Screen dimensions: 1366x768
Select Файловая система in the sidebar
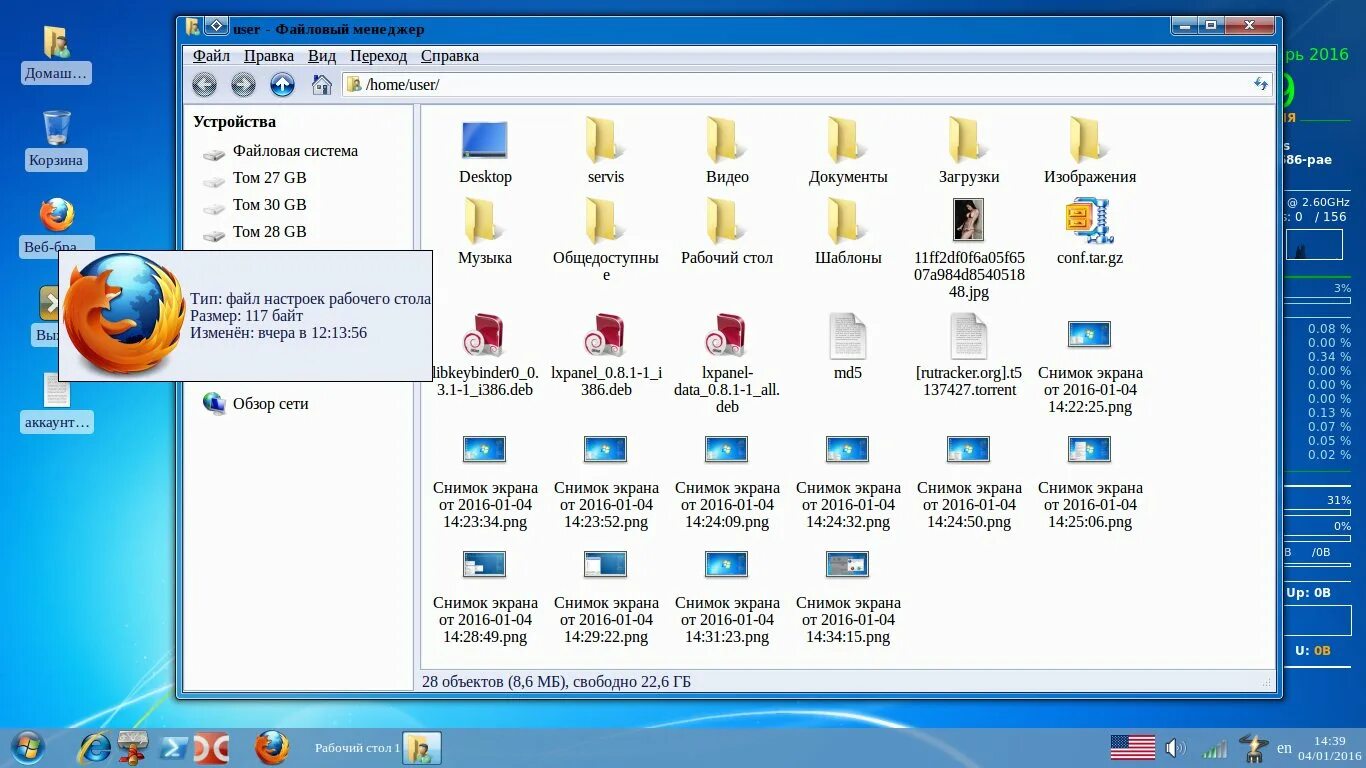click(x=280, y=151)
